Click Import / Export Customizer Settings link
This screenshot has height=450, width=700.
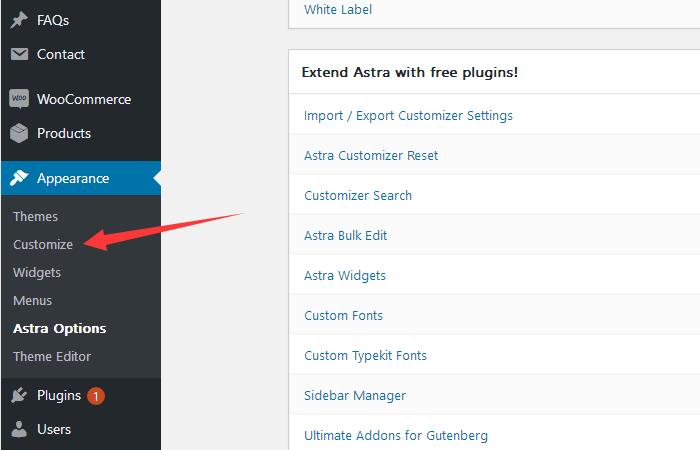pos(408,115)
